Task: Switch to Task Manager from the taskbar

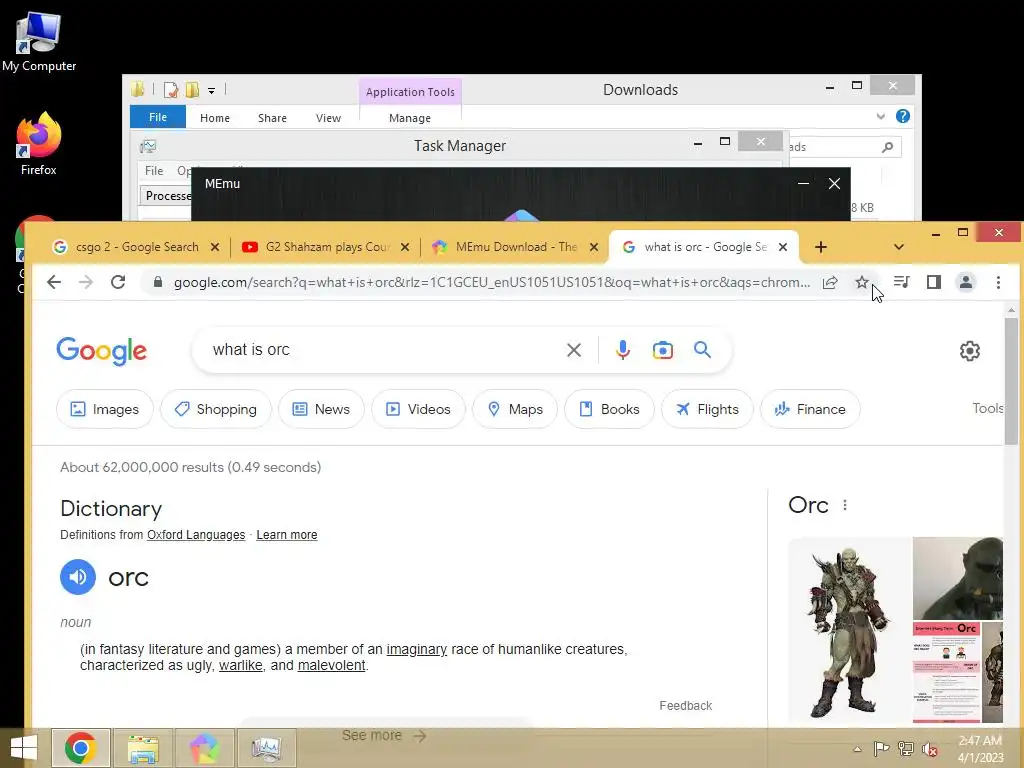Action: click(x=266, y=748)
